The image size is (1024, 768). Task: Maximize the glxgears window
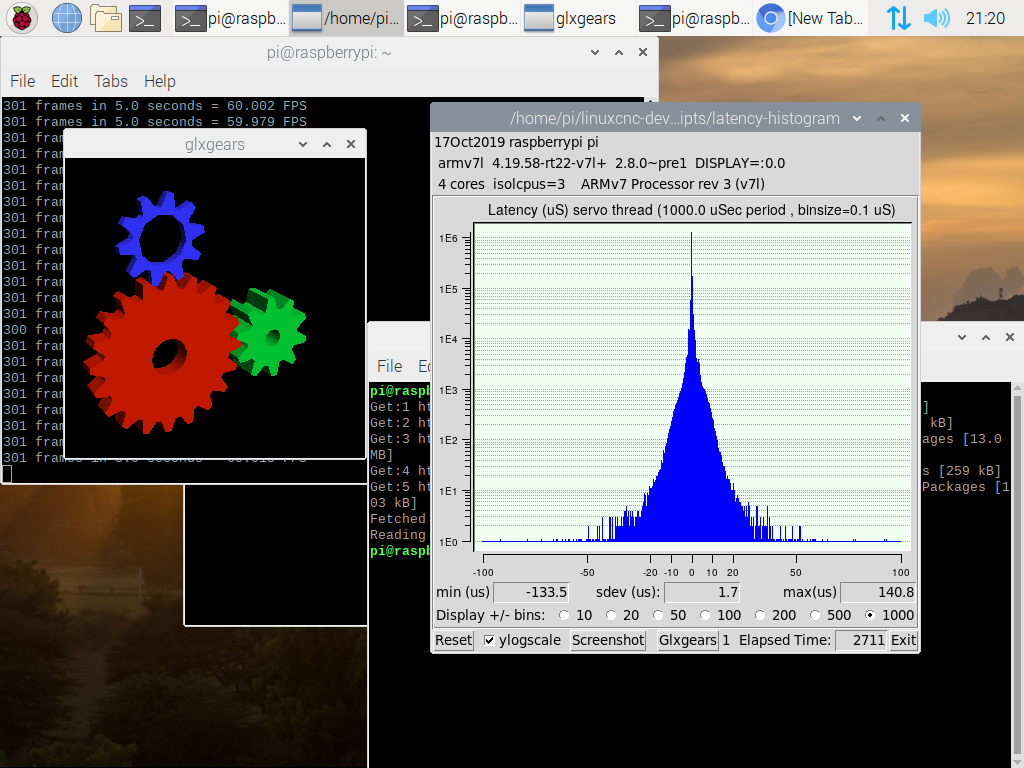click(x=327, y=144)
